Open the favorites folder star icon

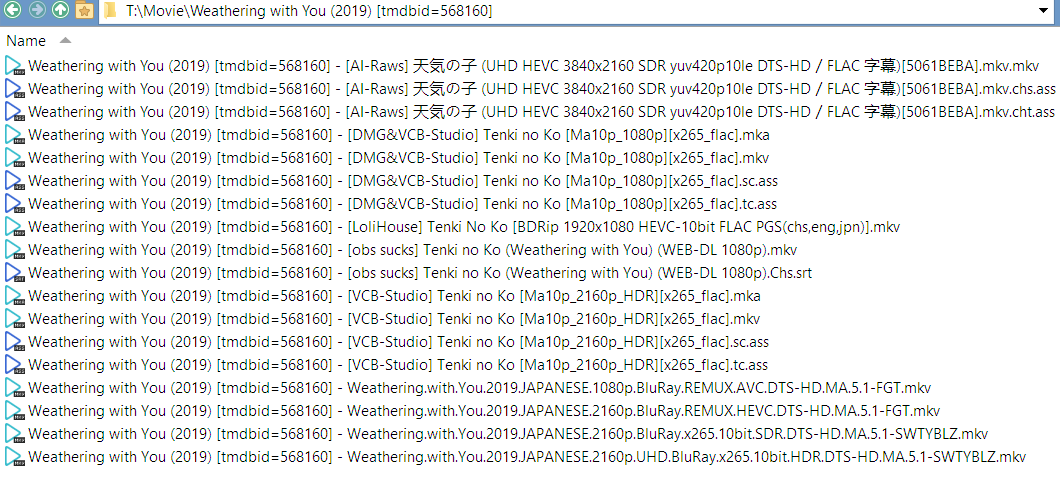click(85, 10)
